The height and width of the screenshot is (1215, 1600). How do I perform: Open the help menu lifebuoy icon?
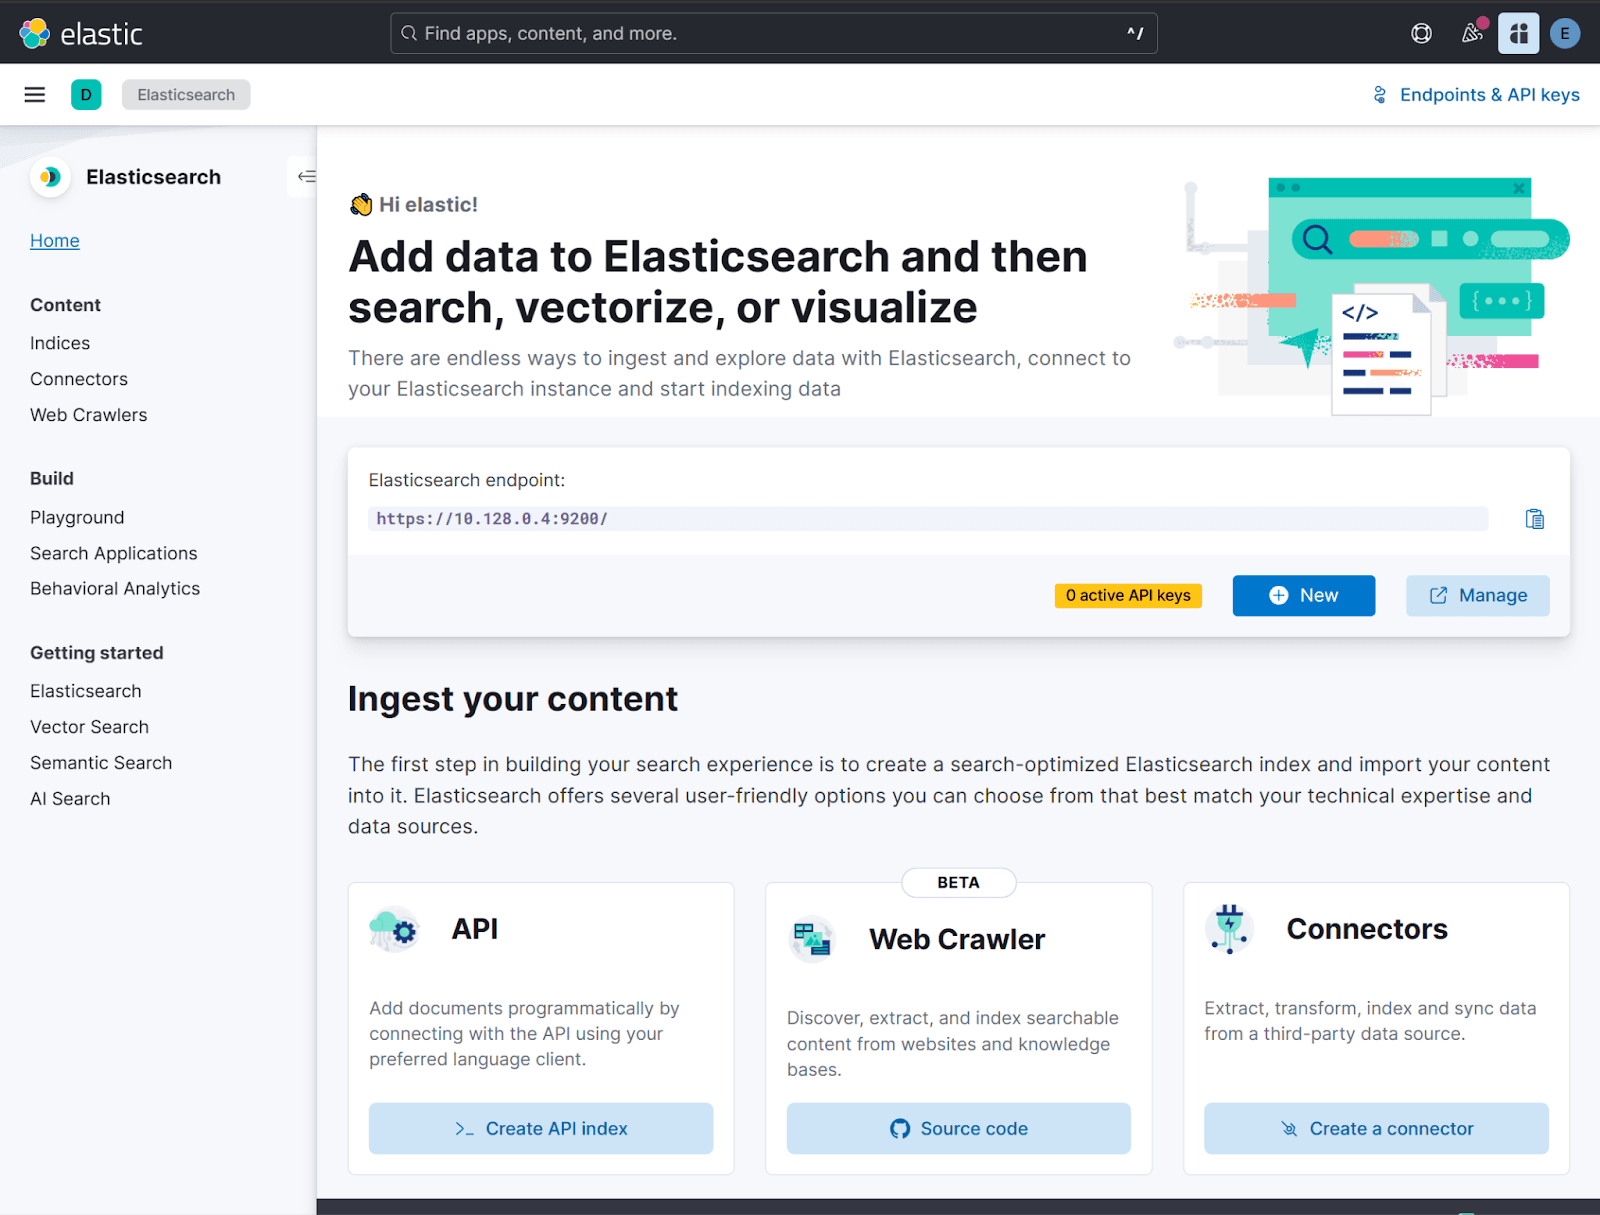[x=1421, y=33]
